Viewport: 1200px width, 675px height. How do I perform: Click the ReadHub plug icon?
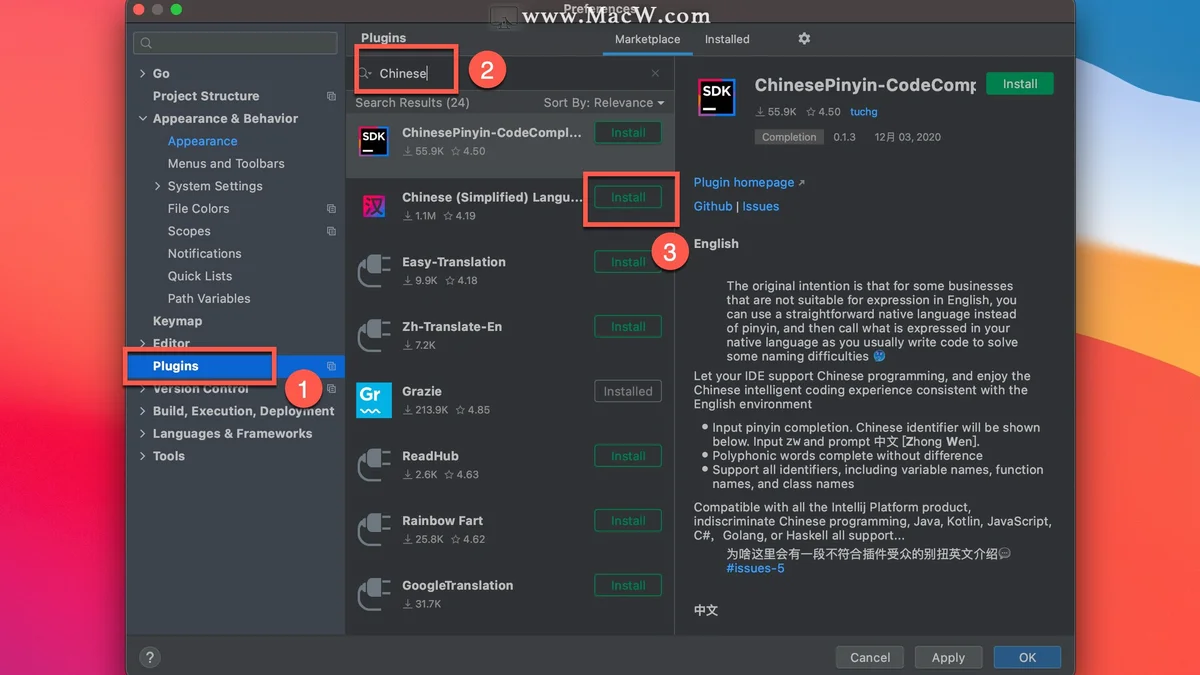[374, 465]
